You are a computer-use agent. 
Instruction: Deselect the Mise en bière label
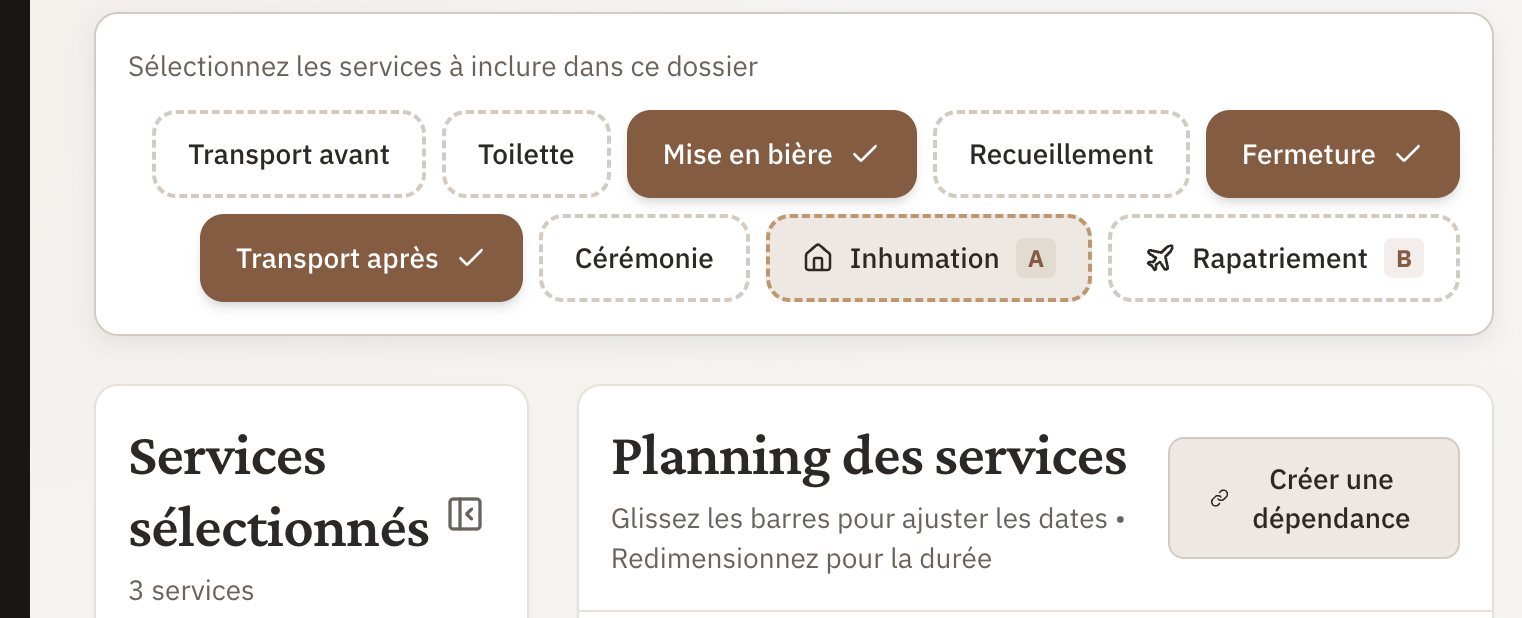[747, 155]
